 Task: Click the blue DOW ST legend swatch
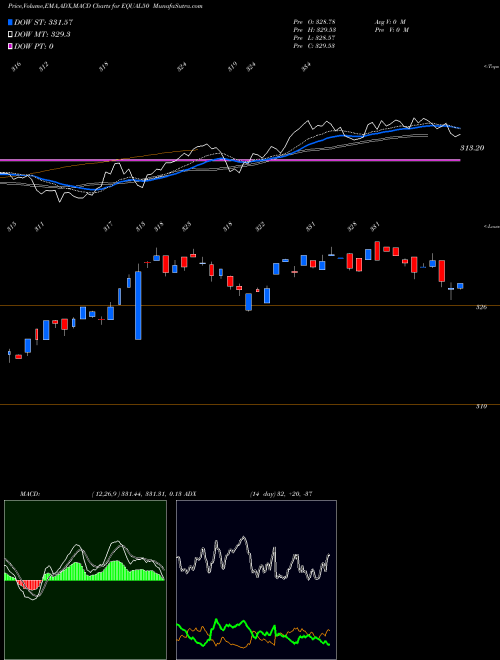(x=10, y=22)
